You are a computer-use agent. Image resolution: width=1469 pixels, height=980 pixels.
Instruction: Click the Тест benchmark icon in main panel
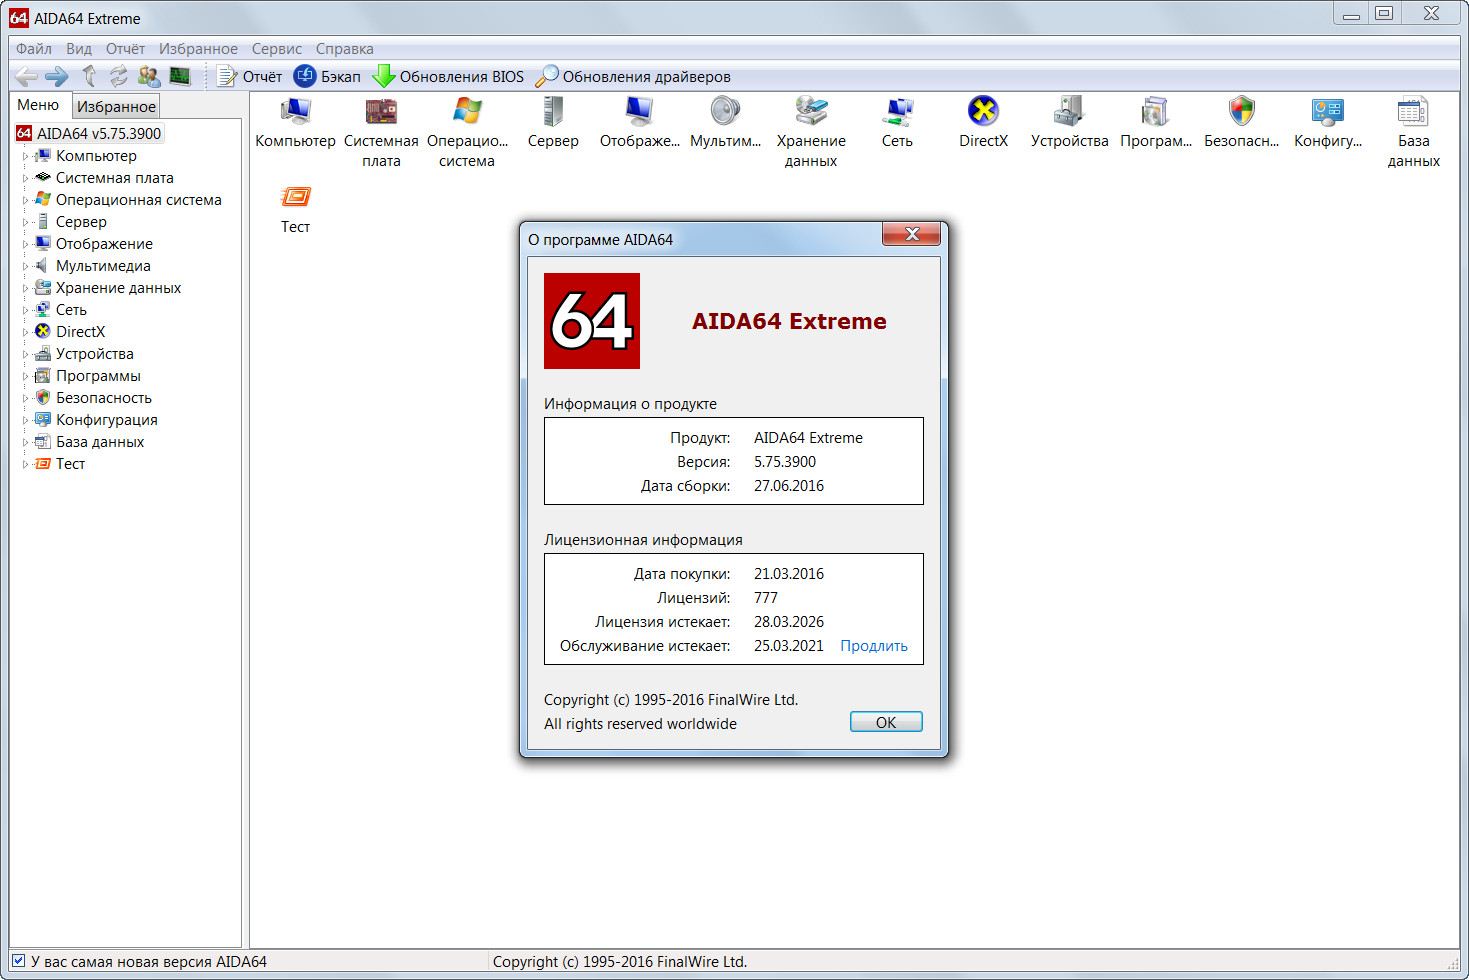click(295, 198)
